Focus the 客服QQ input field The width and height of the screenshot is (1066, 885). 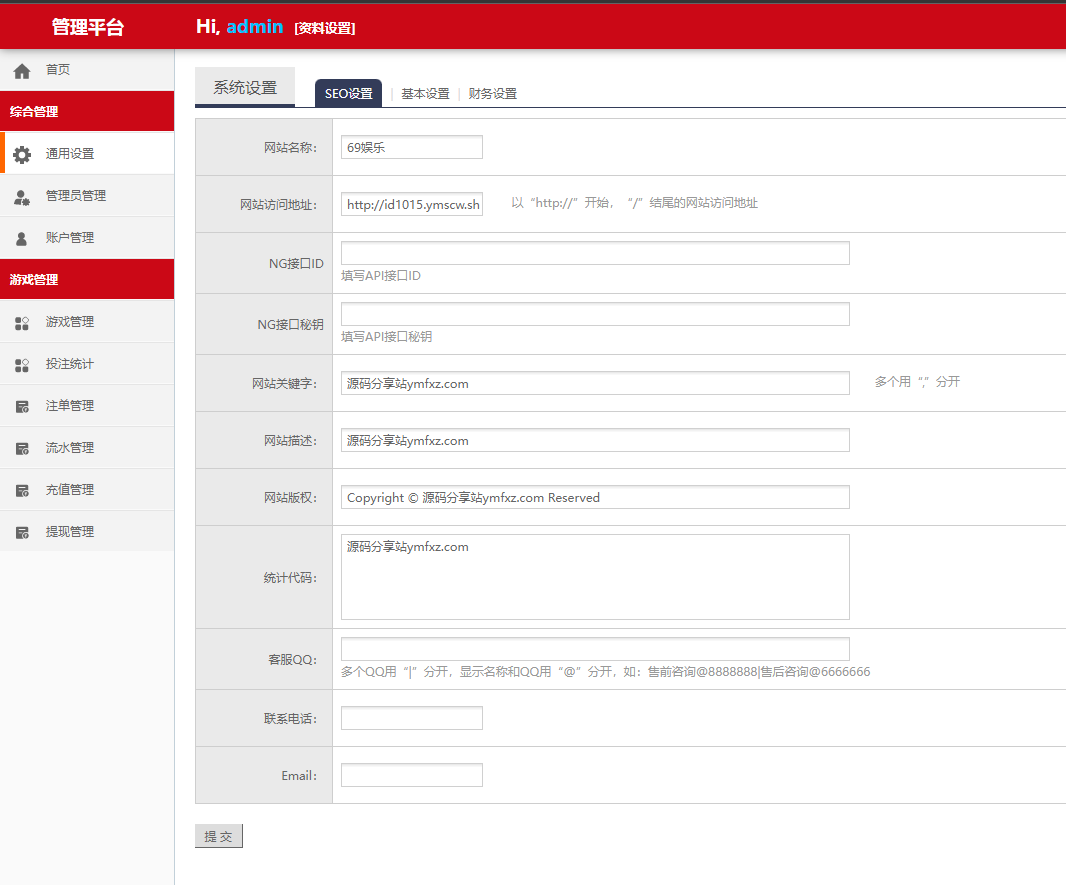click(595, 649)
